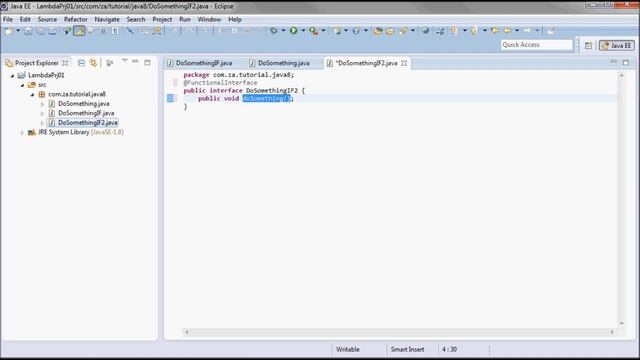Screen dimensions: 640x360
Task: Click the Run Last Tool external tools icon
Action: [313, 31]
